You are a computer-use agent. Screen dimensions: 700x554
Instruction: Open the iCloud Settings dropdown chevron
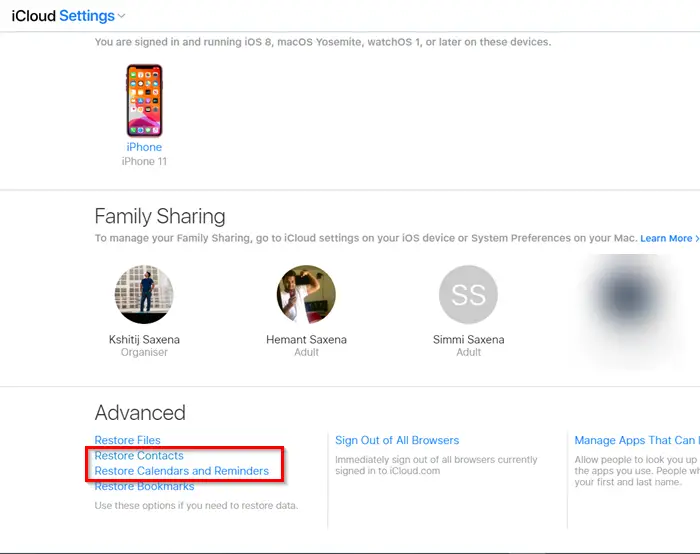pyautogui.click(x=122, y=16)
